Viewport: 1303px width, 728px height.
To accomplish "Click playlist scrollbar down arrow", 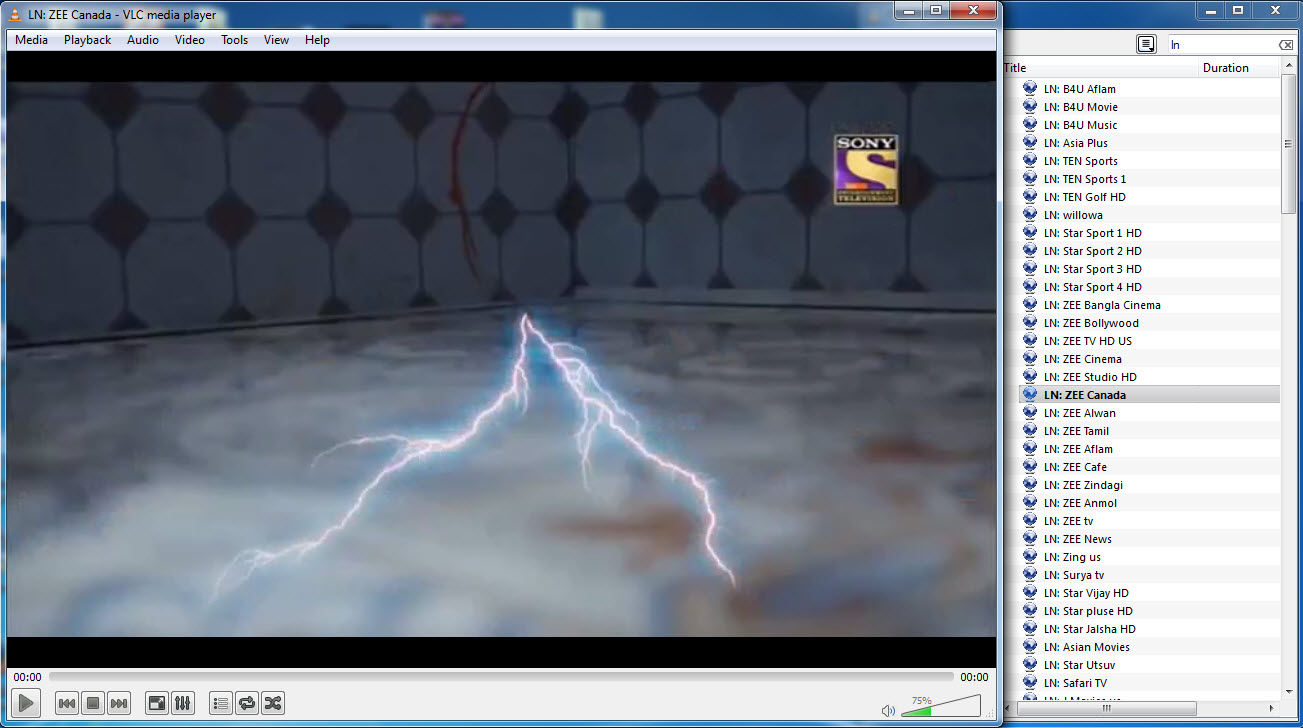I will [1288, 692].
